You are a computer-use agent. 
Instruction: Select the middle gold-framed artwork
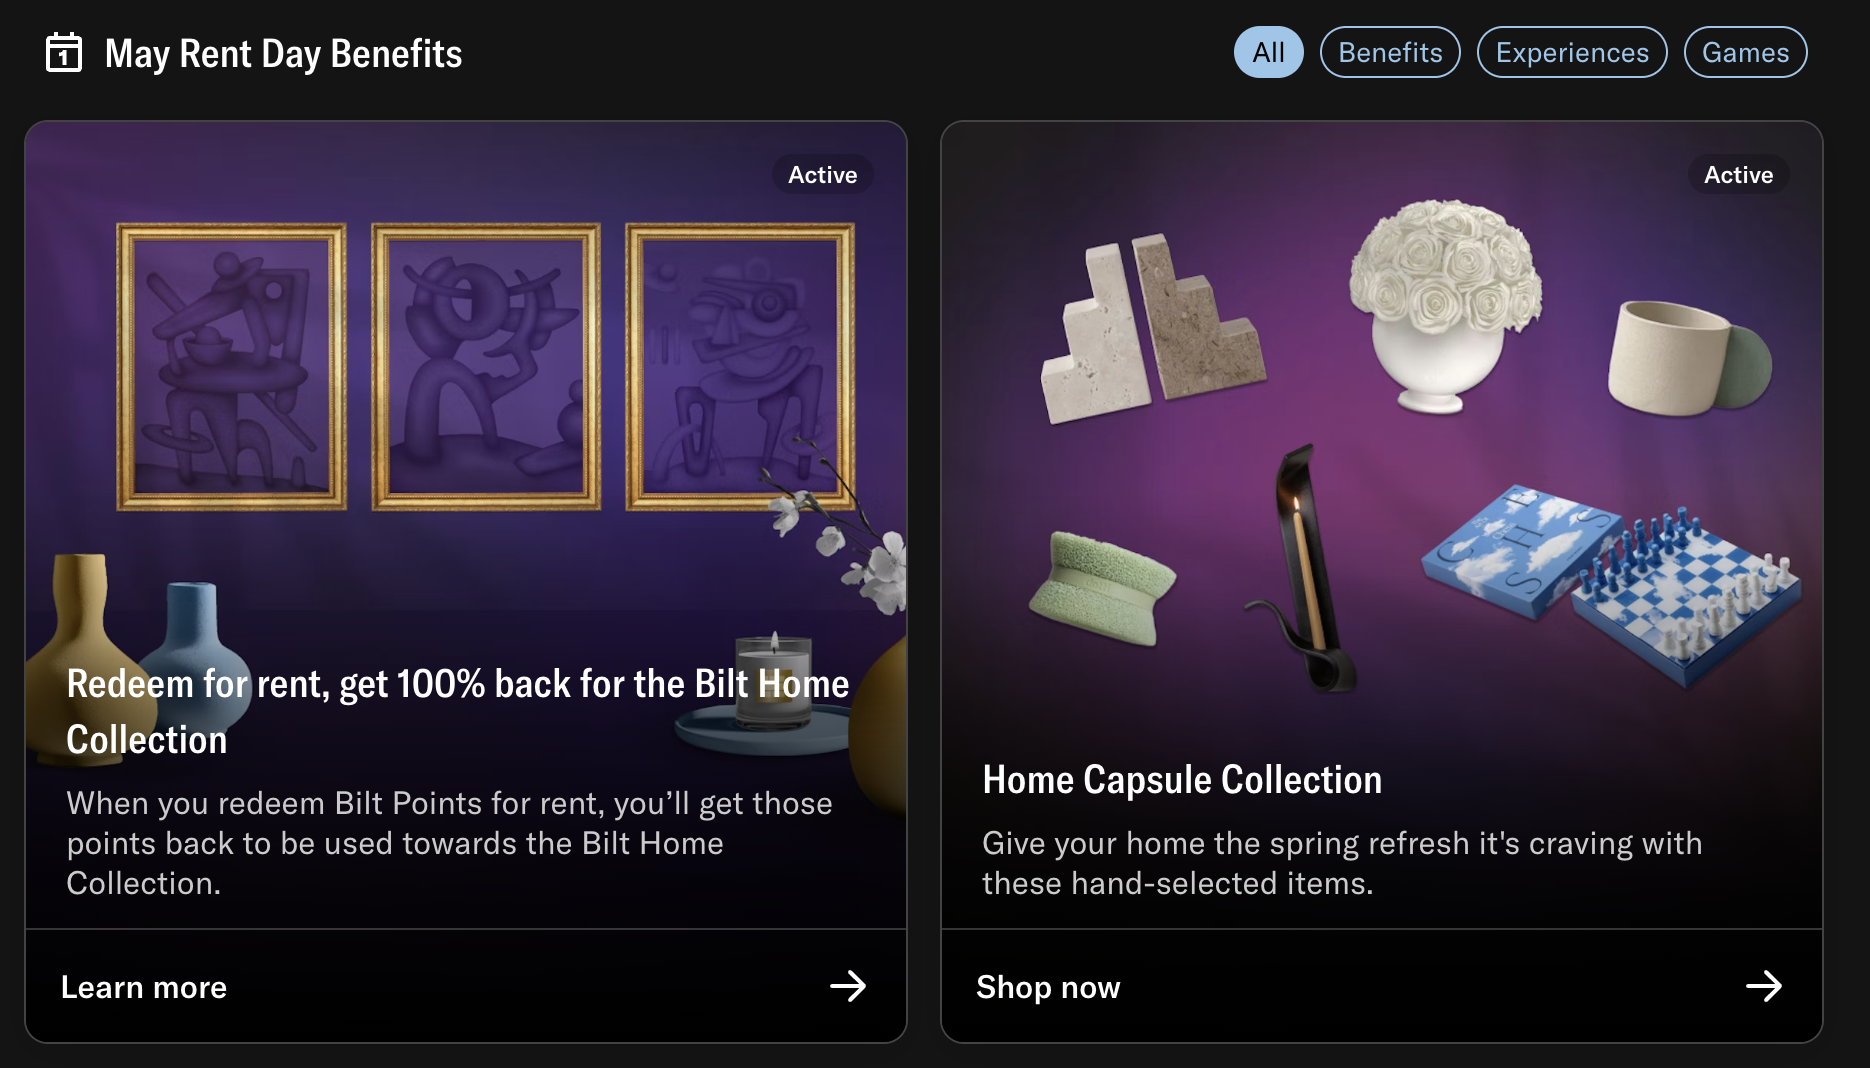(486, 366)
